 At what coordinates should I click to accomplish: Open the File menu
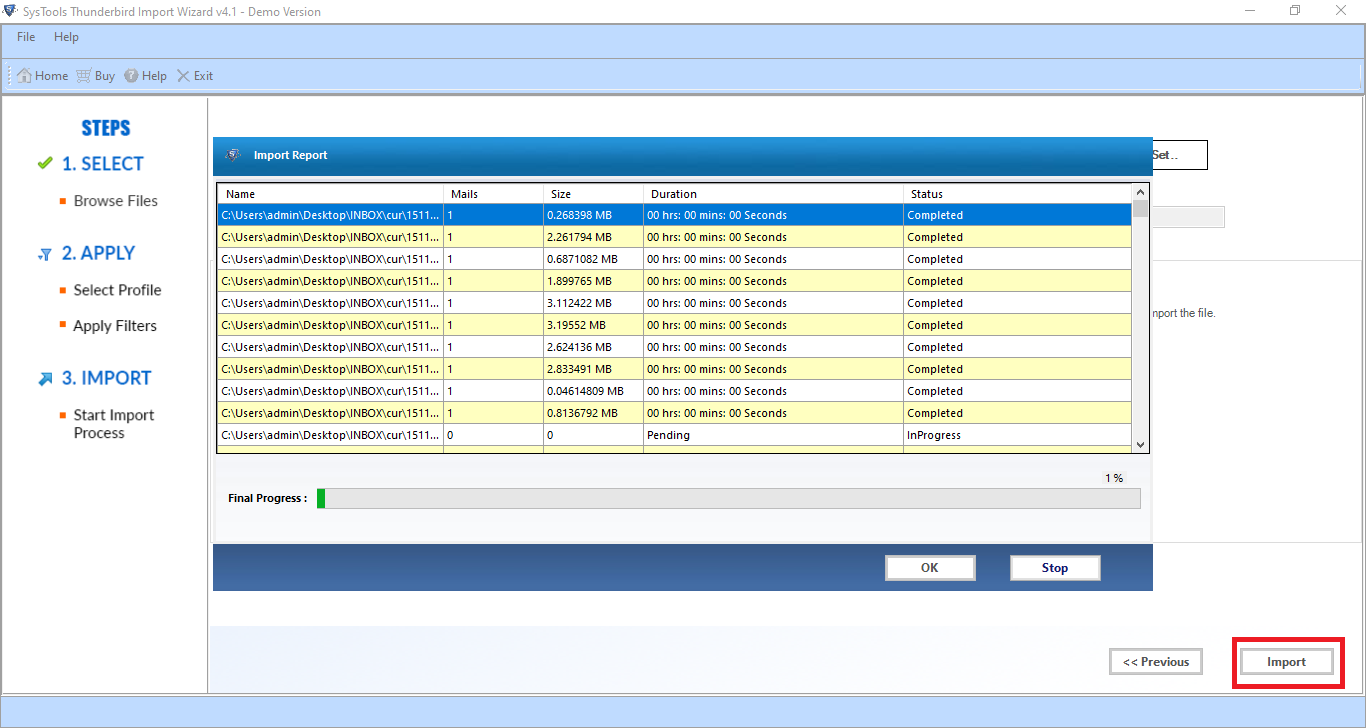pyautogui.click(x=26, y=37)
